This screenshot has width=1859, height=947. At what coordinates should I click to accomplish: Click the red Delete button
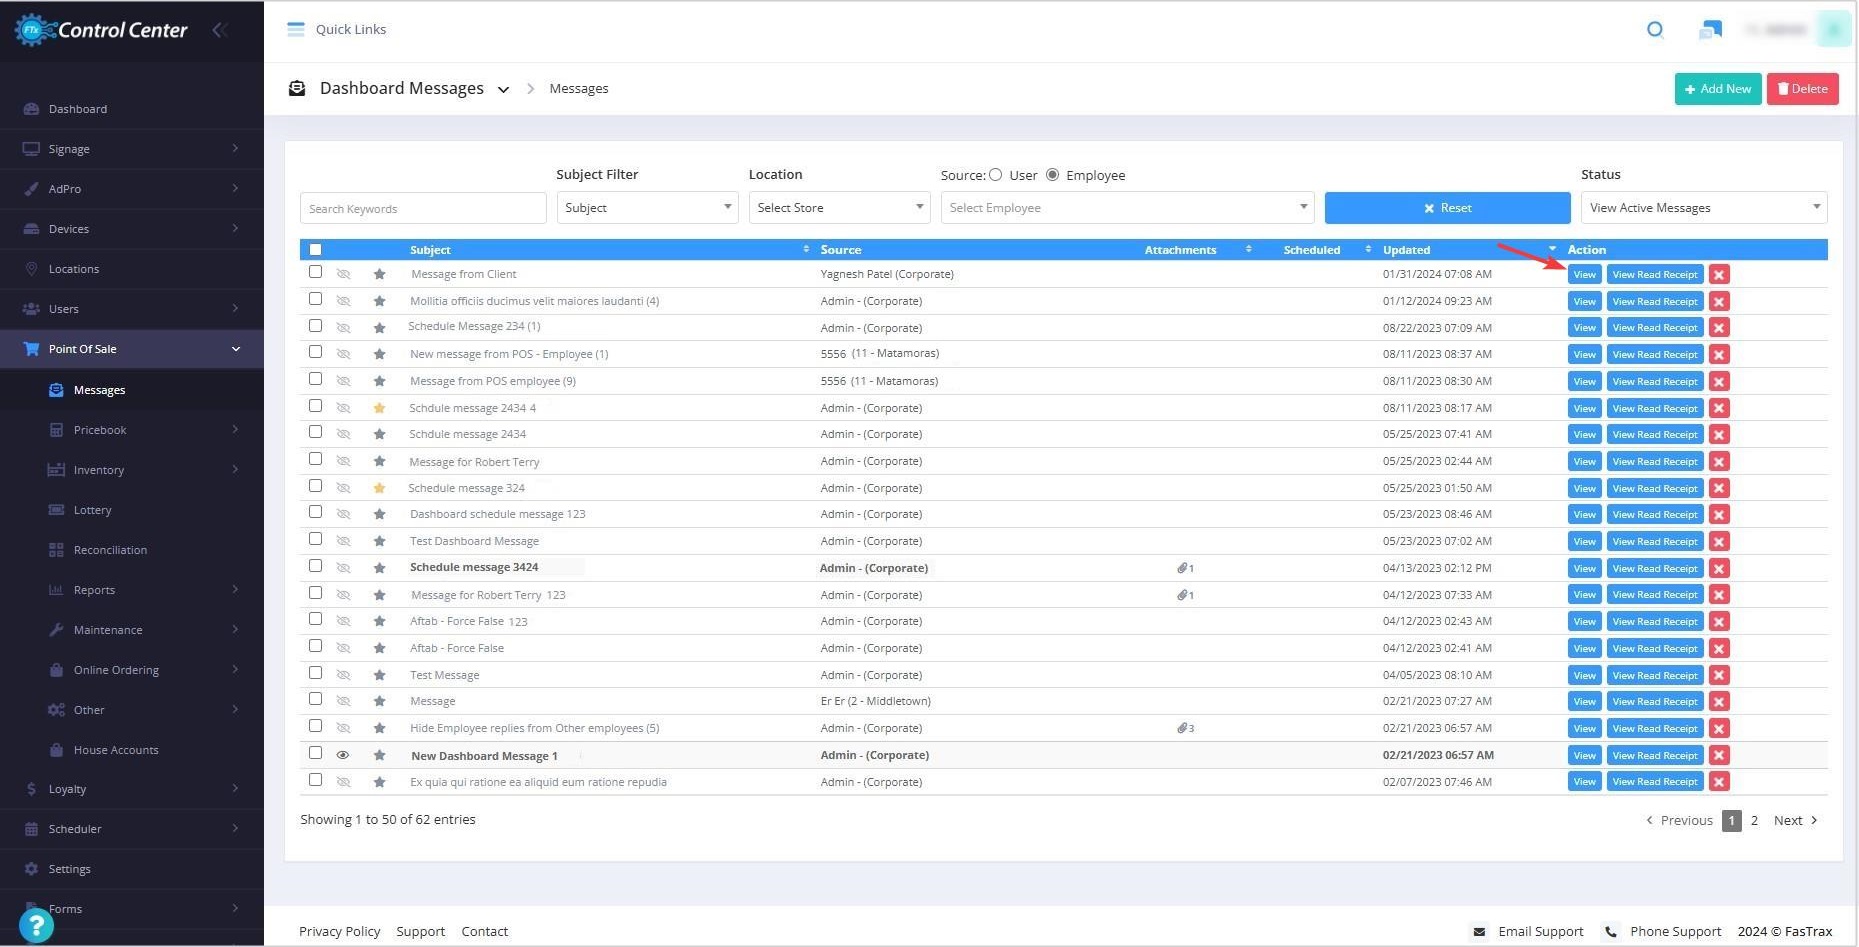pos(1802,89)
